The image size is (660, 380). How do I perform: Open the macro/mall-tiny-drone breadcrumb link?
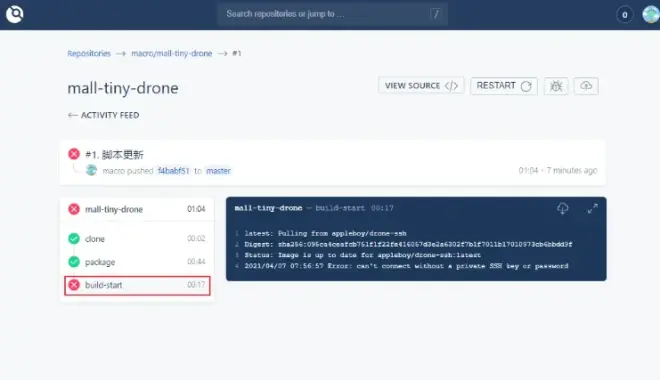172,53
